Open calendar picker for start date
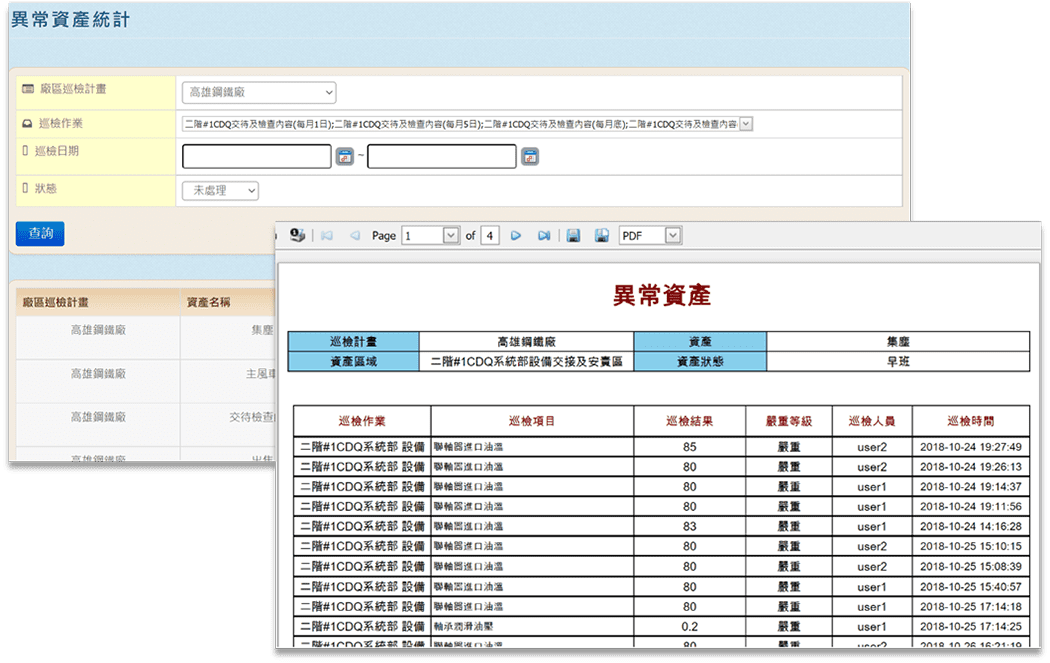Image resolution: width=1050 pixels, height=663 pixels. pyautogui.click(x=345, y=157)
